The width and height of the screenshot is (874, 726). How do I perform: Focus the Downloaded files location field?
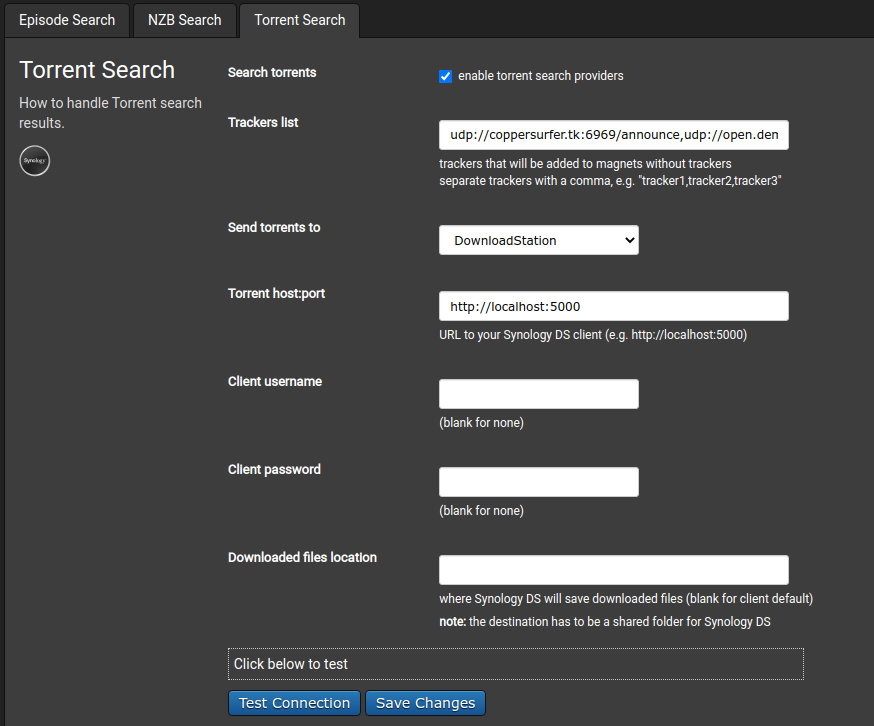613,570
